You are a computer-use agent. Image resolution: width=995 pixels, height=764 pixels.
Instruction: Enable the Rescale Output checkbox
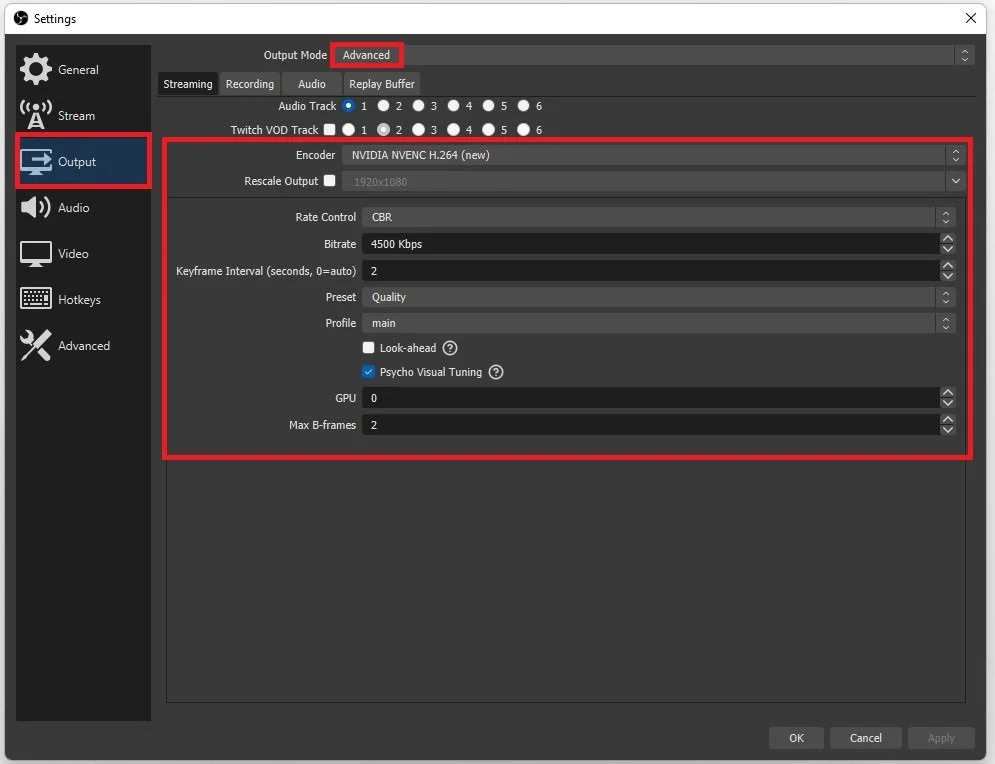point(329,180)
